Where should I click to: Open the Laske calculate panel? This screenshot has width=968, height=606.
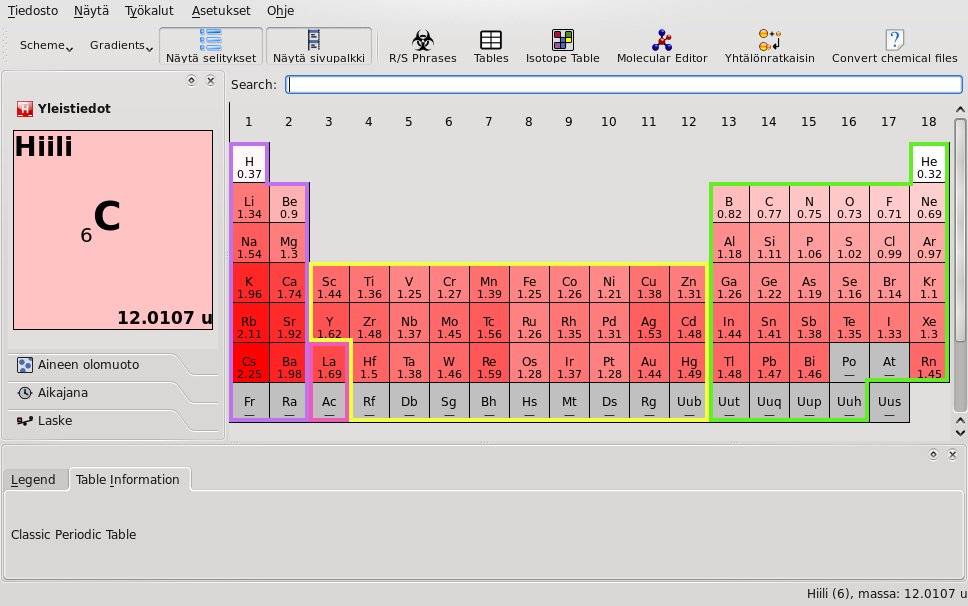click(55, 421)
